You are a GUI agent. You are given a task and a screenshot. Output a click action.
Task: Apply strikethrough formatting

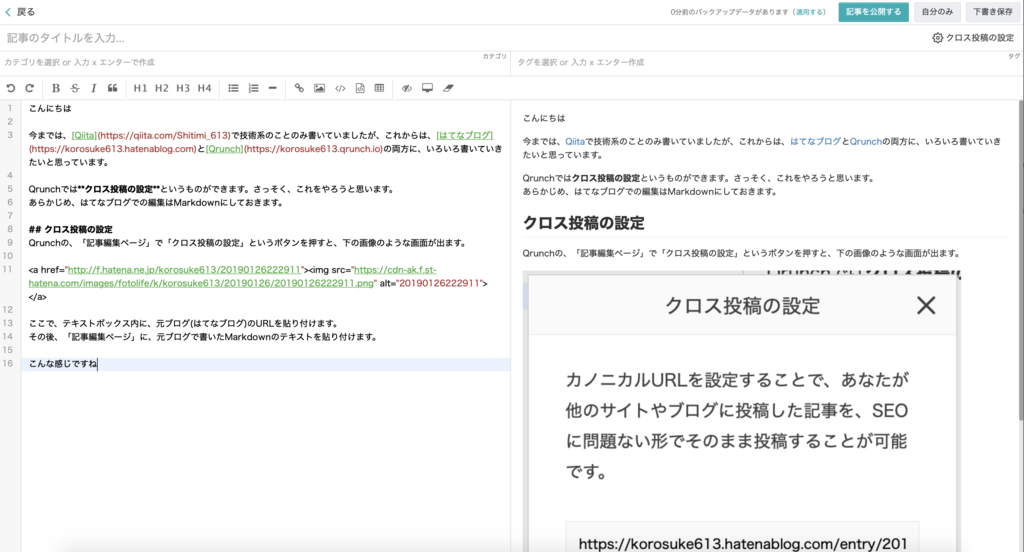tap(74, 88)
